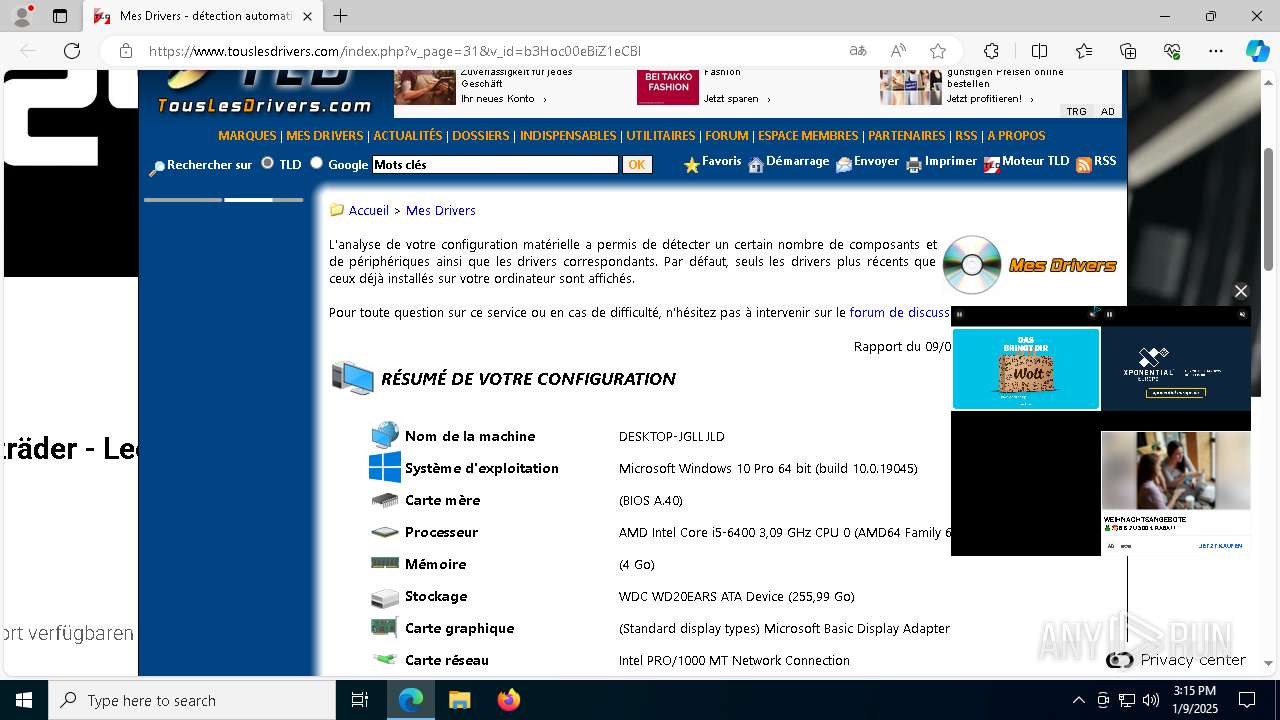The width and height of the screenshot is (1280, 720).
Task: Select the TLD search radio button
Action: pyautogui.click(x=267, y=163)
